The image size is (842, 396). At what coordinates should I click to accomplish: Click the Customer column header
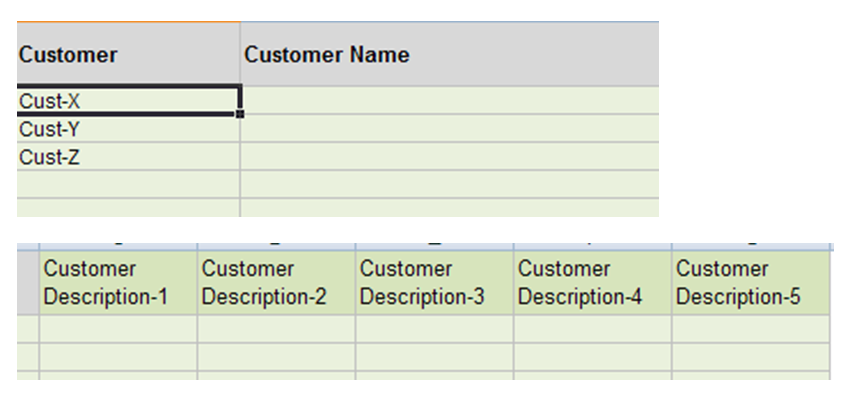point(128,54)
